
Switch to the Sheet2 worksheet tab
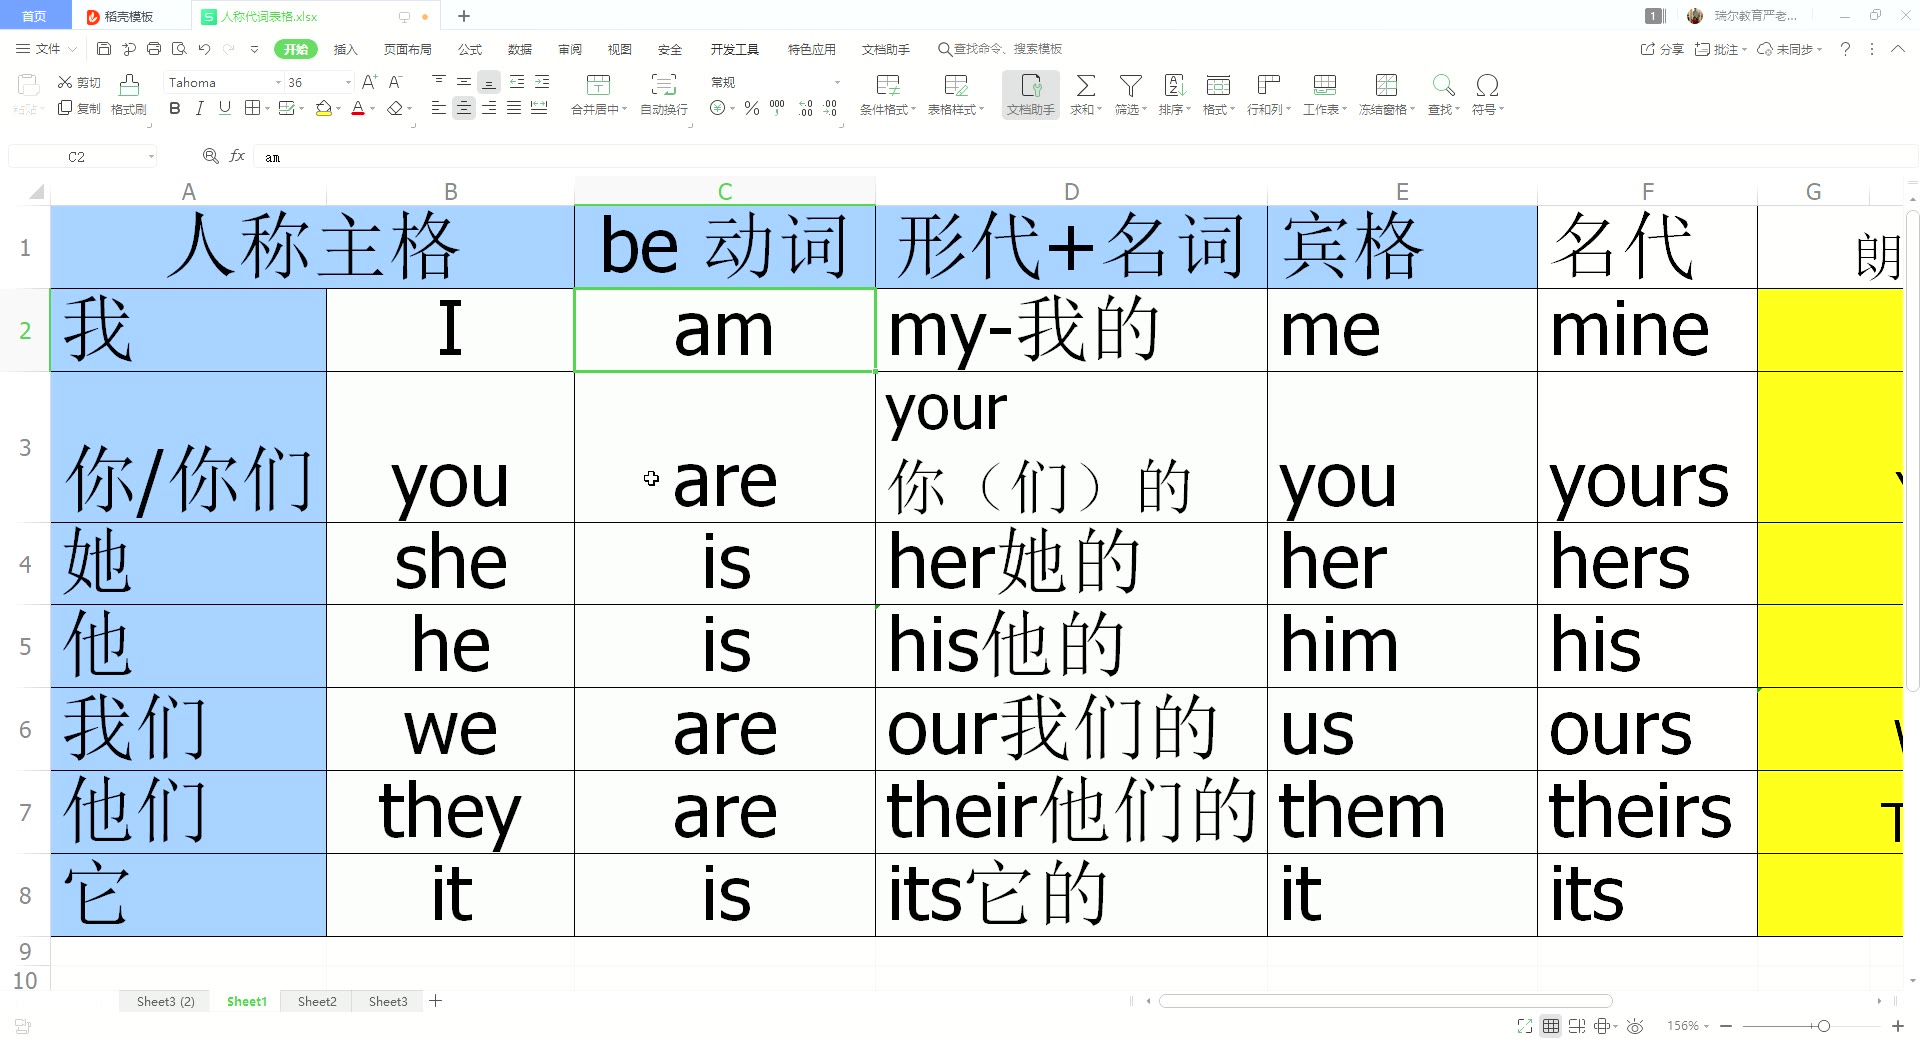(316, 1001)
